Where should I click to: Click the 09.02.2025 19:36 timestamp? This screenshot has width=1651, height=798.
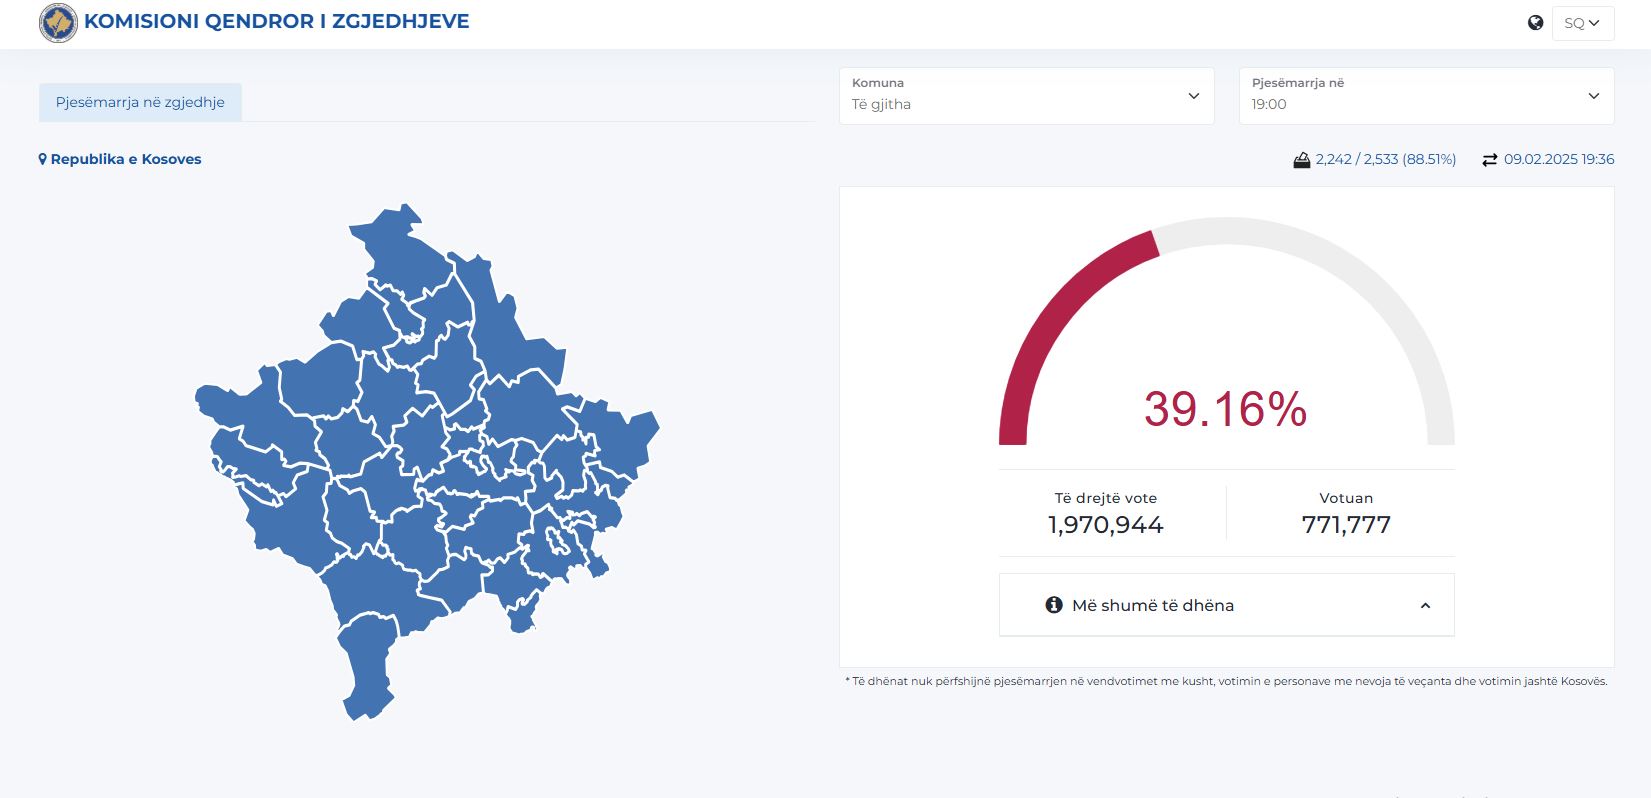pos(1558,160)
